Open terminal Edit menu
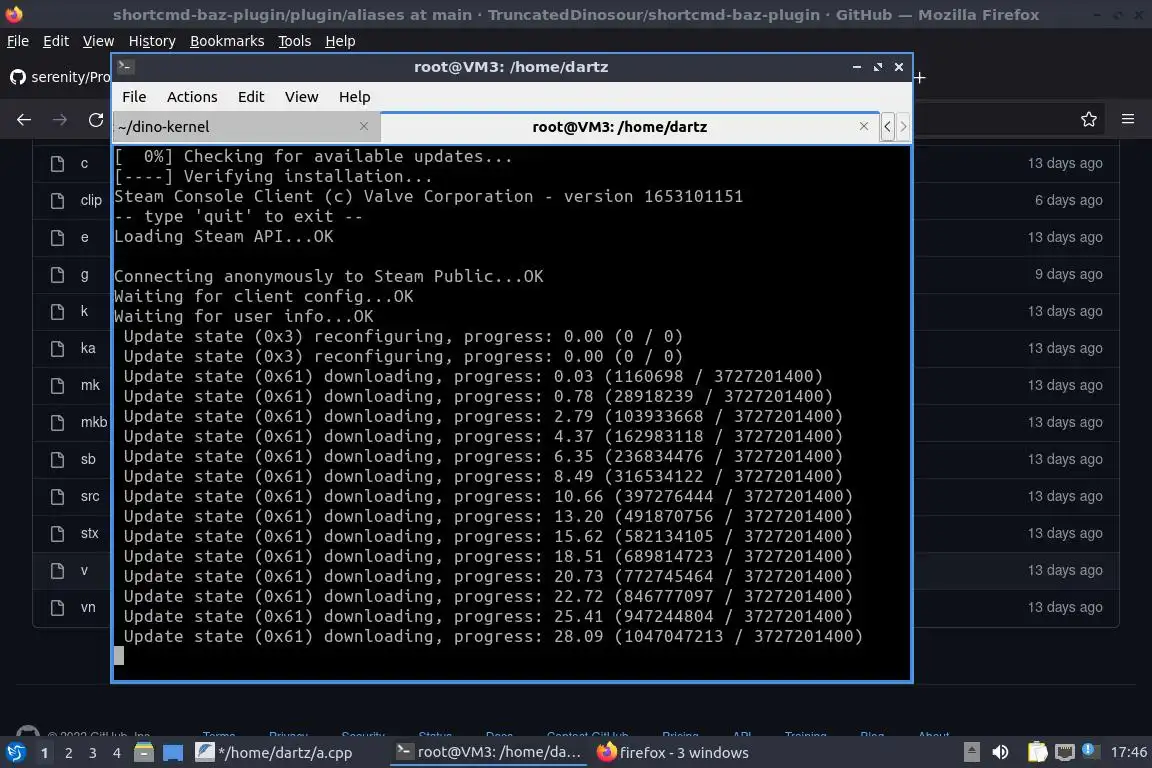The image size is (1152, 768). (x=251, y=97)
